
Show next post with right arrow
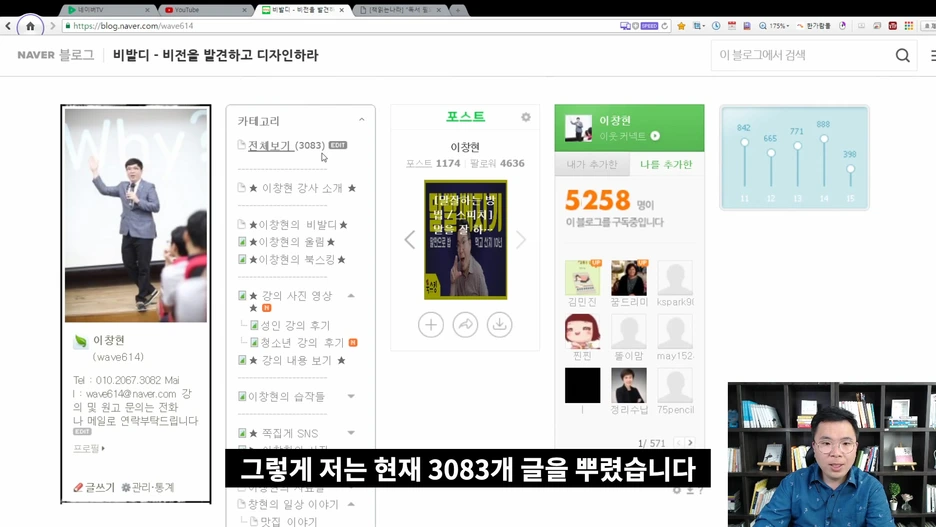tap(521, 240)
